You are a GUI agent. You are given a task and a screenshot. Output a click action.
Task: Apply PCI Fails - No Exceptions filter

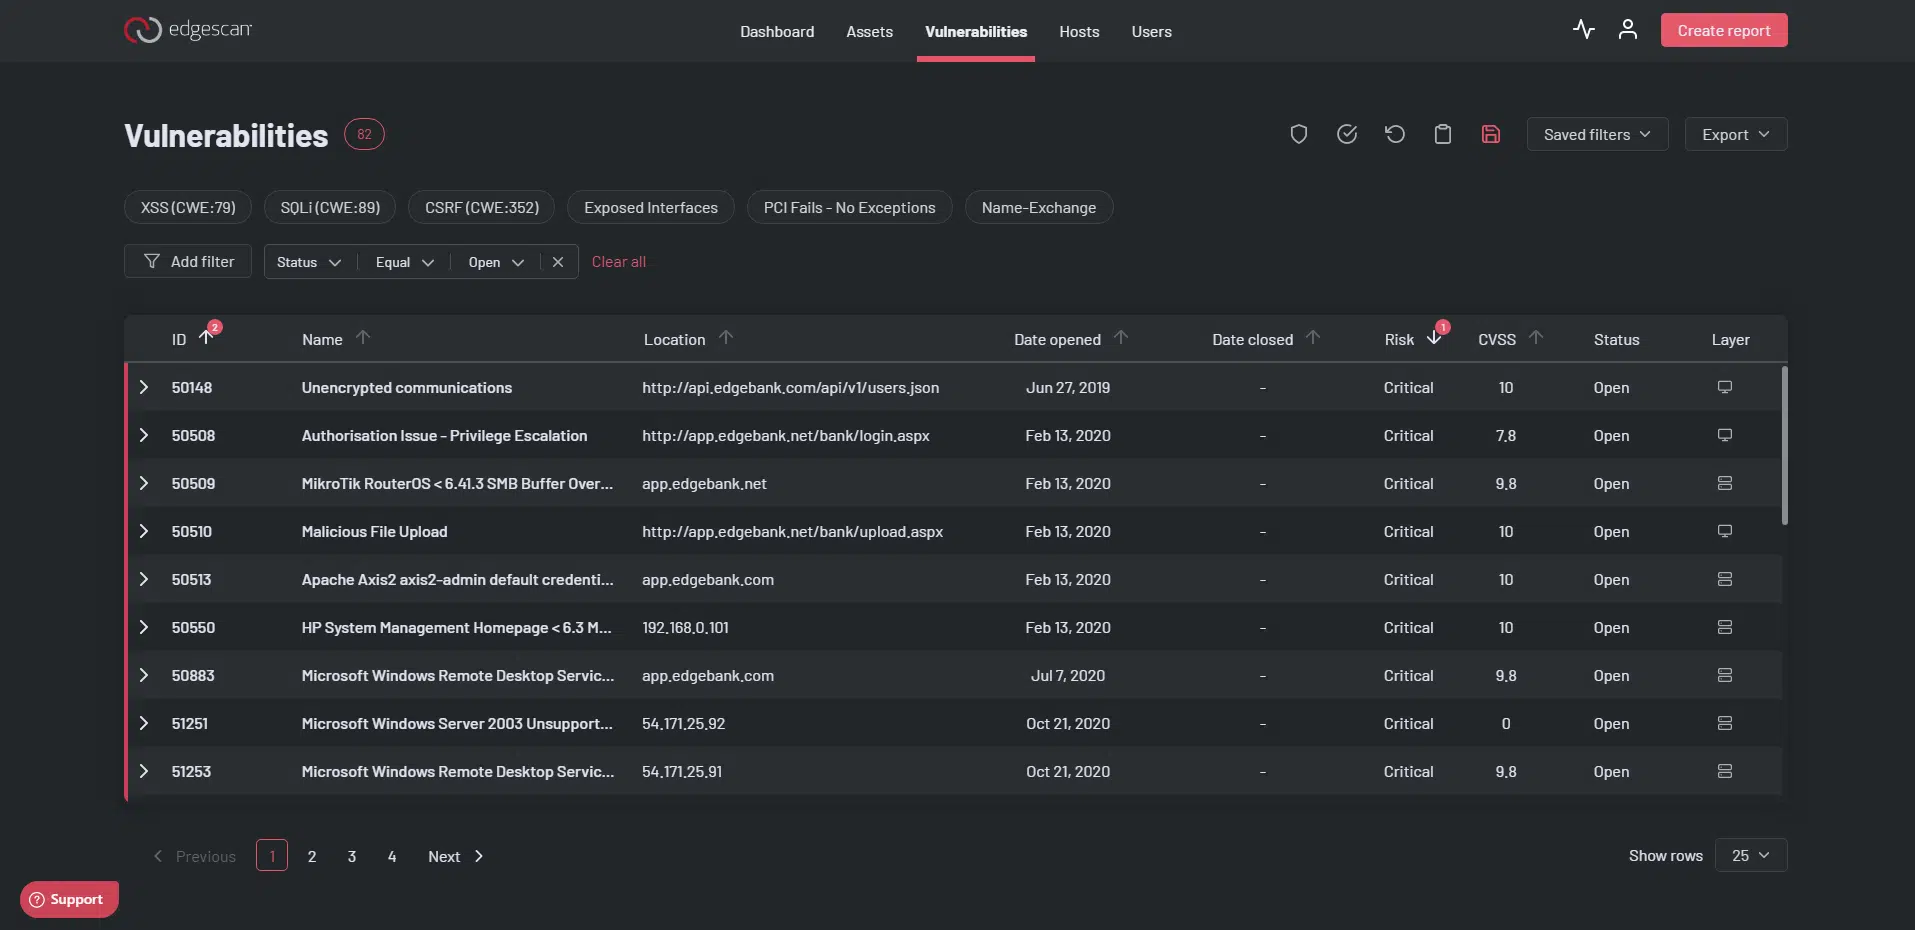[x=849, y=207]
